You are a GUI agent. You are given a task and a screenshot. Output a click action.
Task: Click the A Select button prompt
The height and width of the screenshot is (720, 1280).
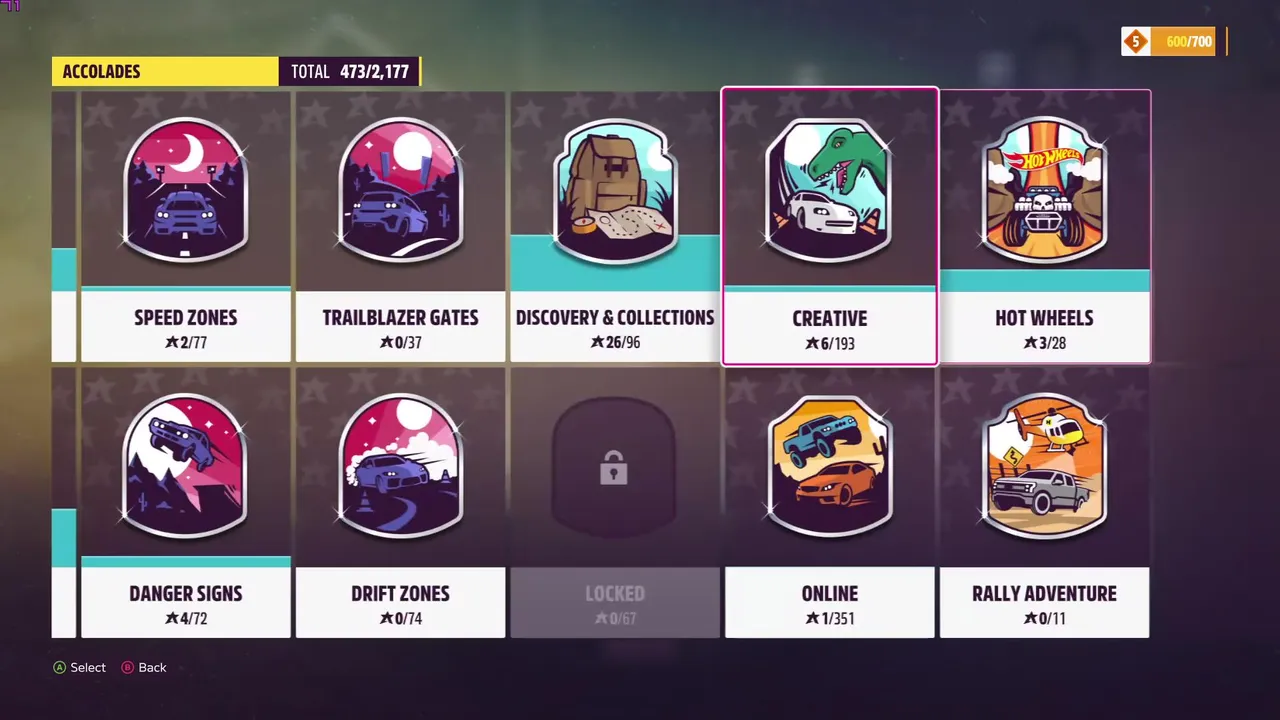(x=79, y=667)
